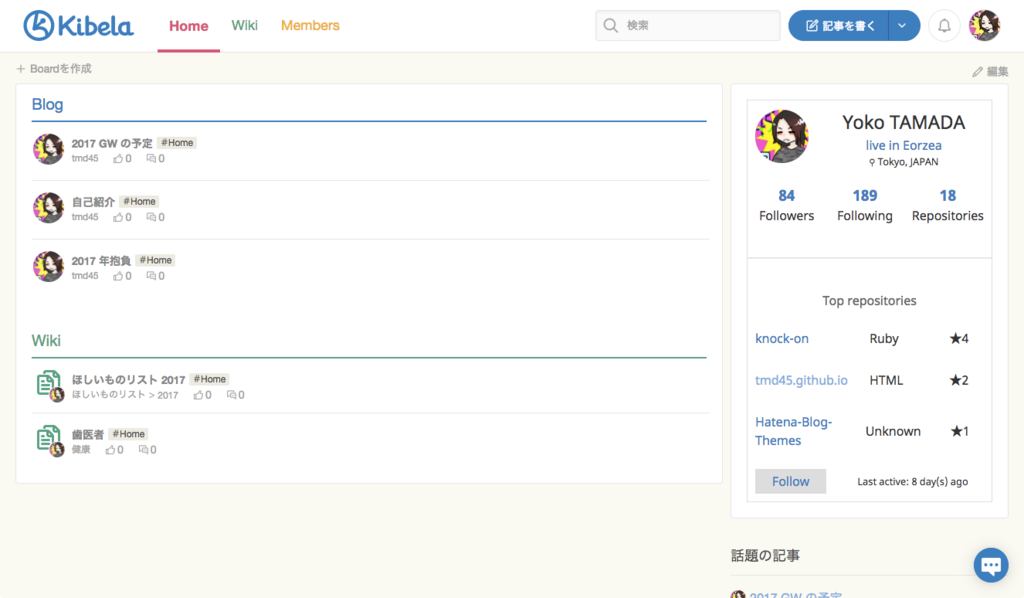This screenshot has width=1024, height=598.
Task: Switch to the Home tab
Action: coord(189,25)
